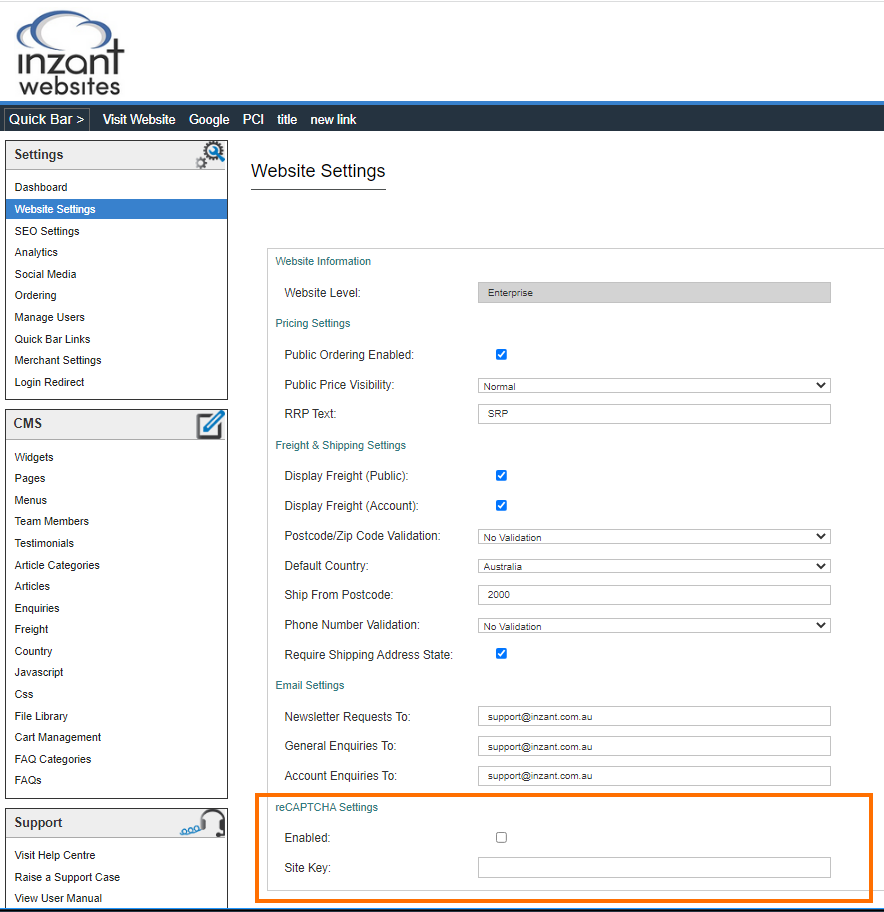Click the CMS edit pencil icon
884x912 pixels.
tap(210, 424)
